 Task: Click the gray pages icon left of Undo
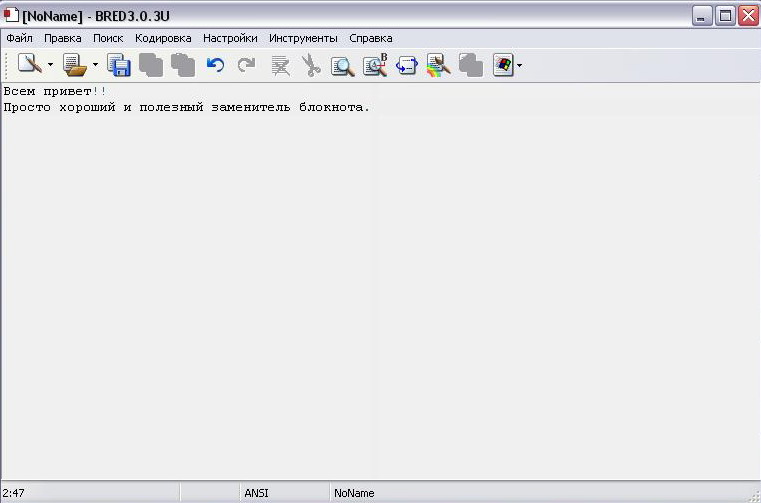coord(183,65)
